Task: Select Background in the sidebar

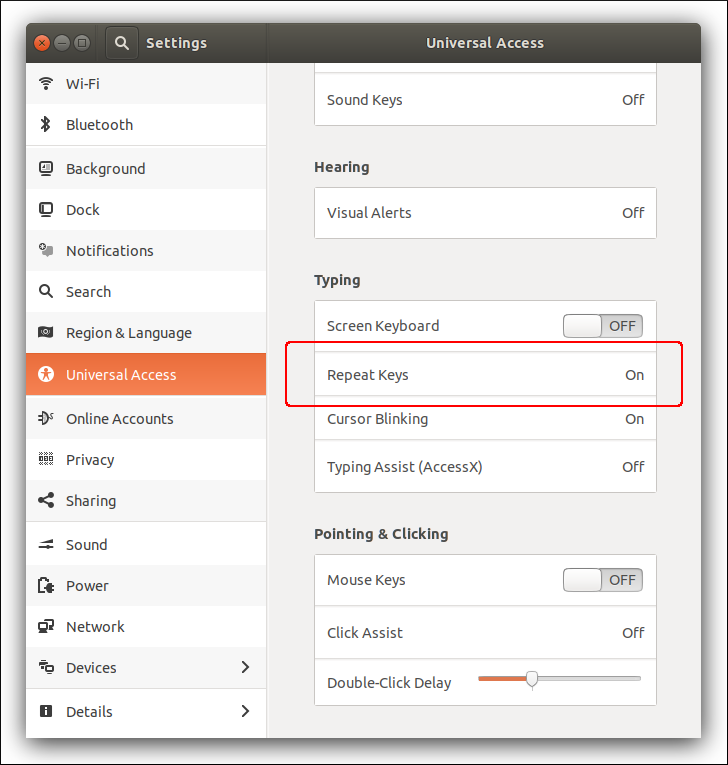Action: coord(146,168)
